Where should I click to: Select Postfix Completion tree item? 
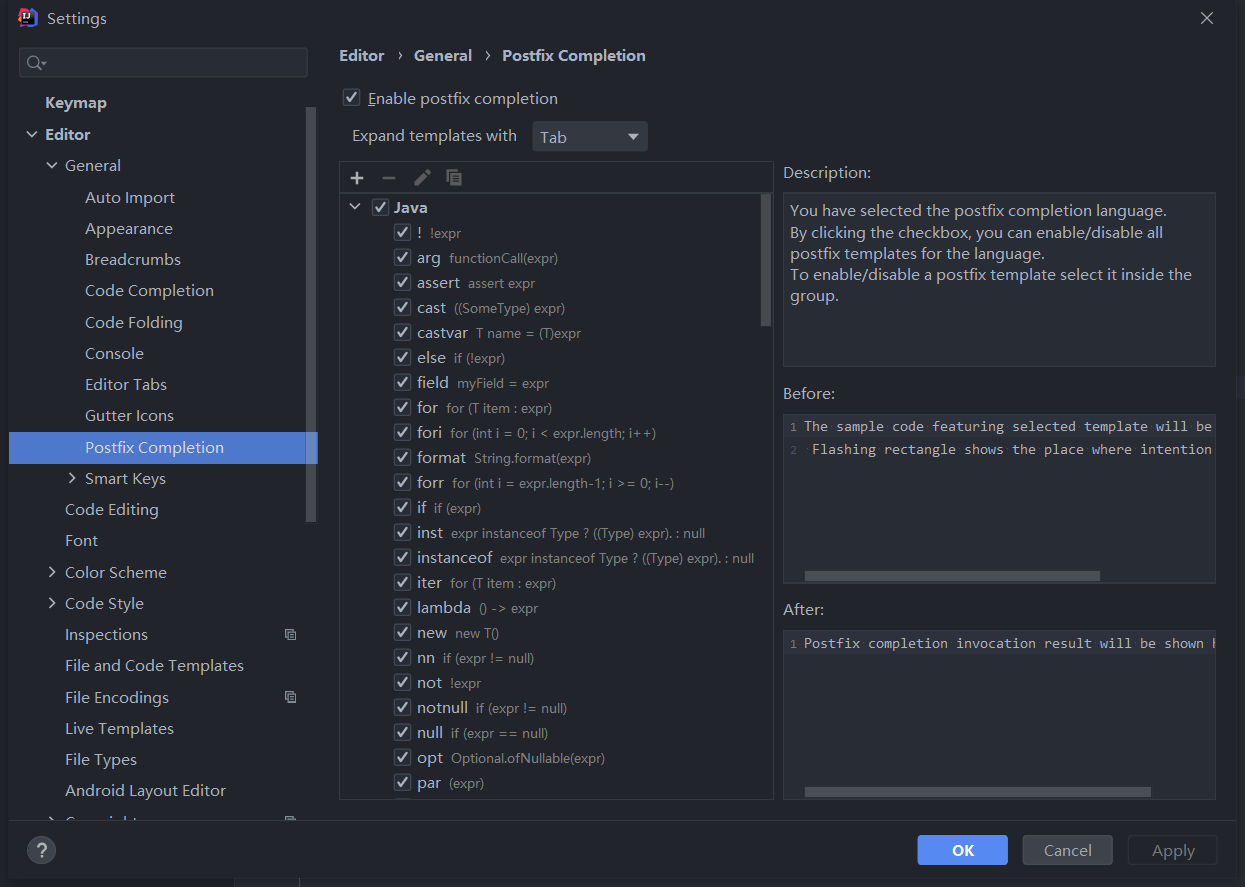coord(163,448)
